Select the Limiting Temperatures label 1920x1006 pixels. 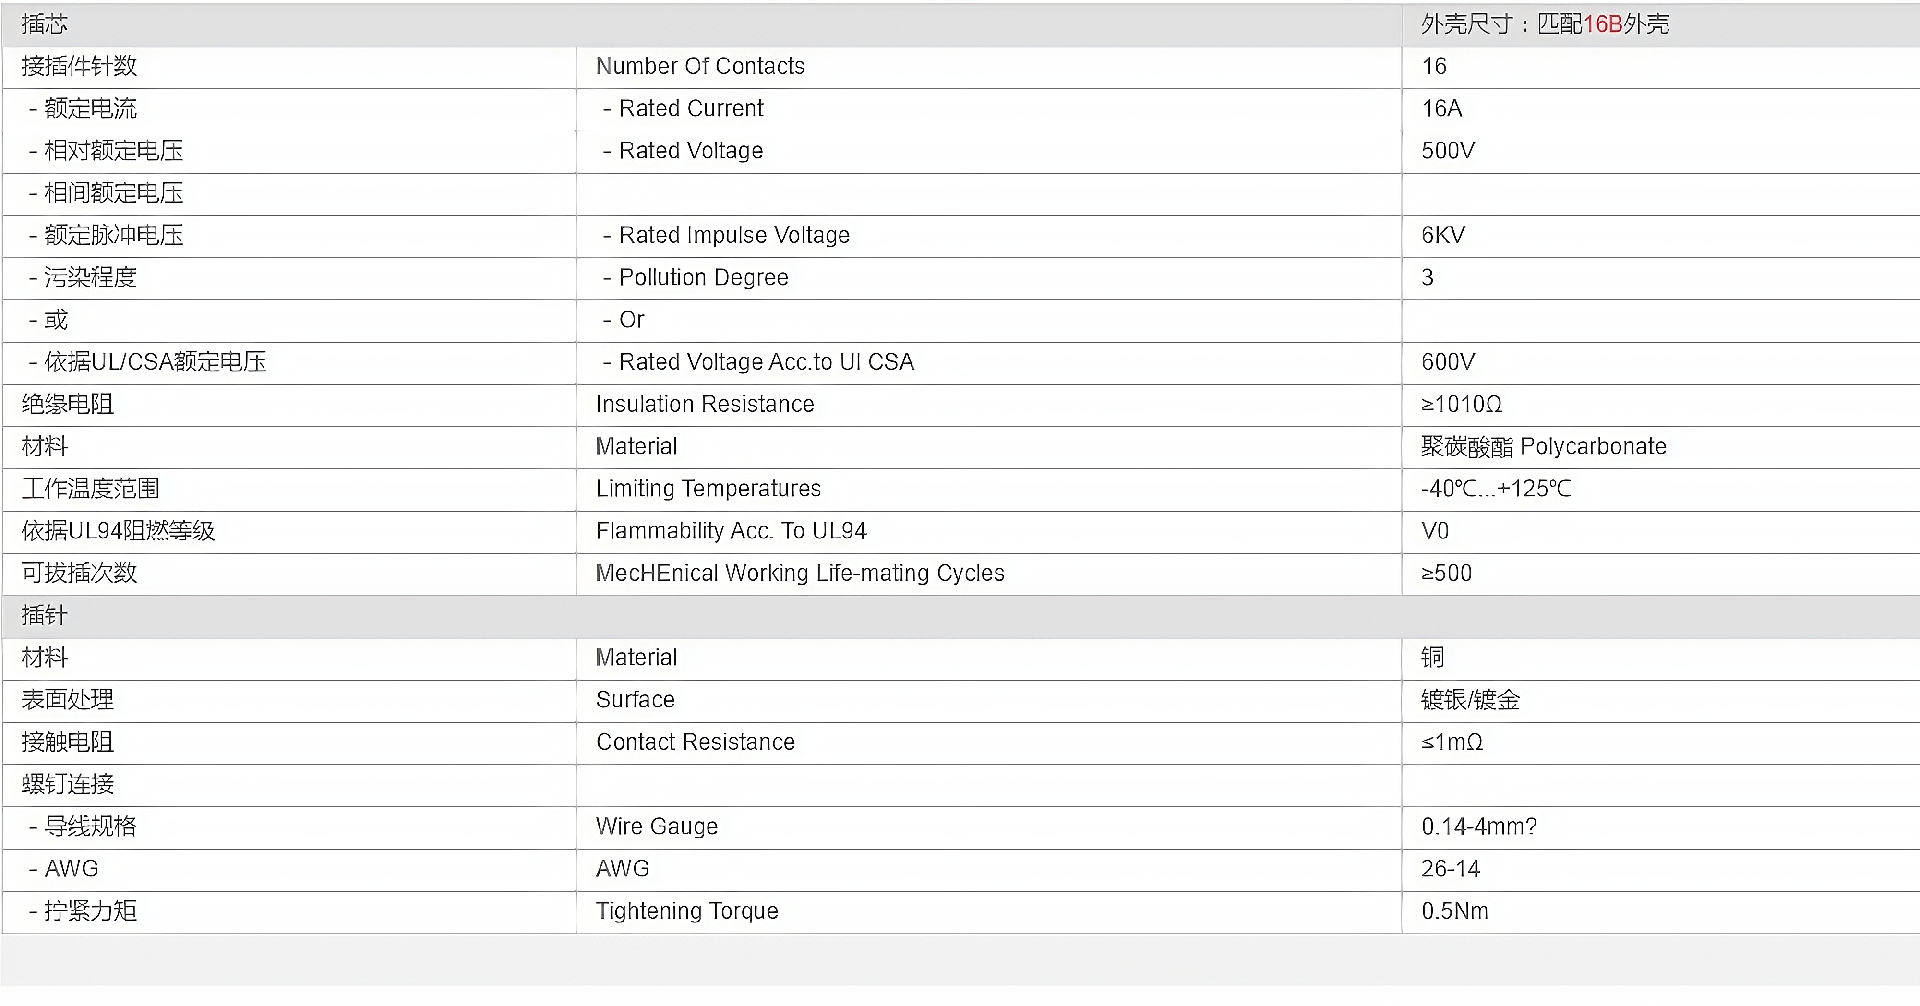pyautogui.click(x=708, y=488)
